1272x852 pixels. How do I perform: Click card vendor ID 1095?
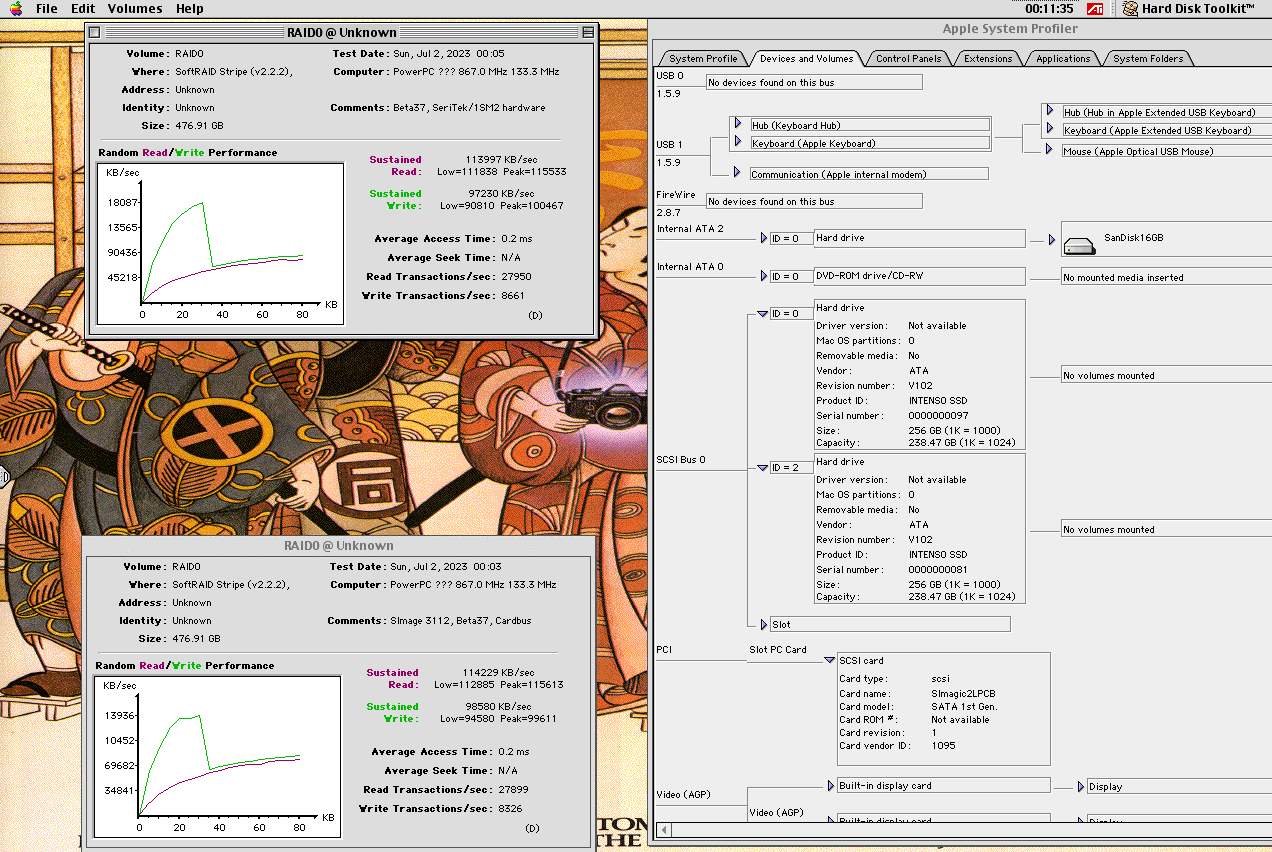[x=942, y=745]
